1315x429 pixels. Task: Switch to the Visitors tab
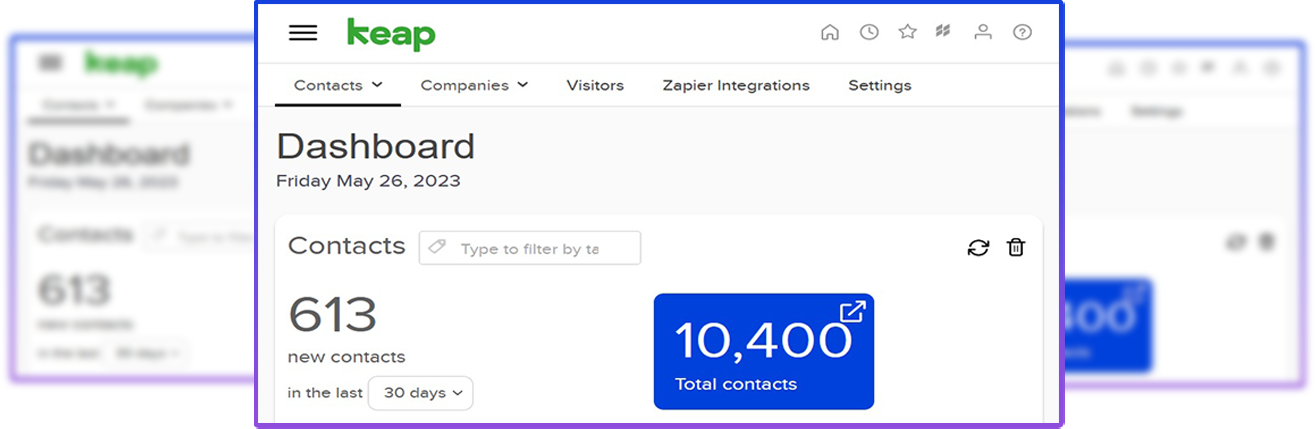595,85
